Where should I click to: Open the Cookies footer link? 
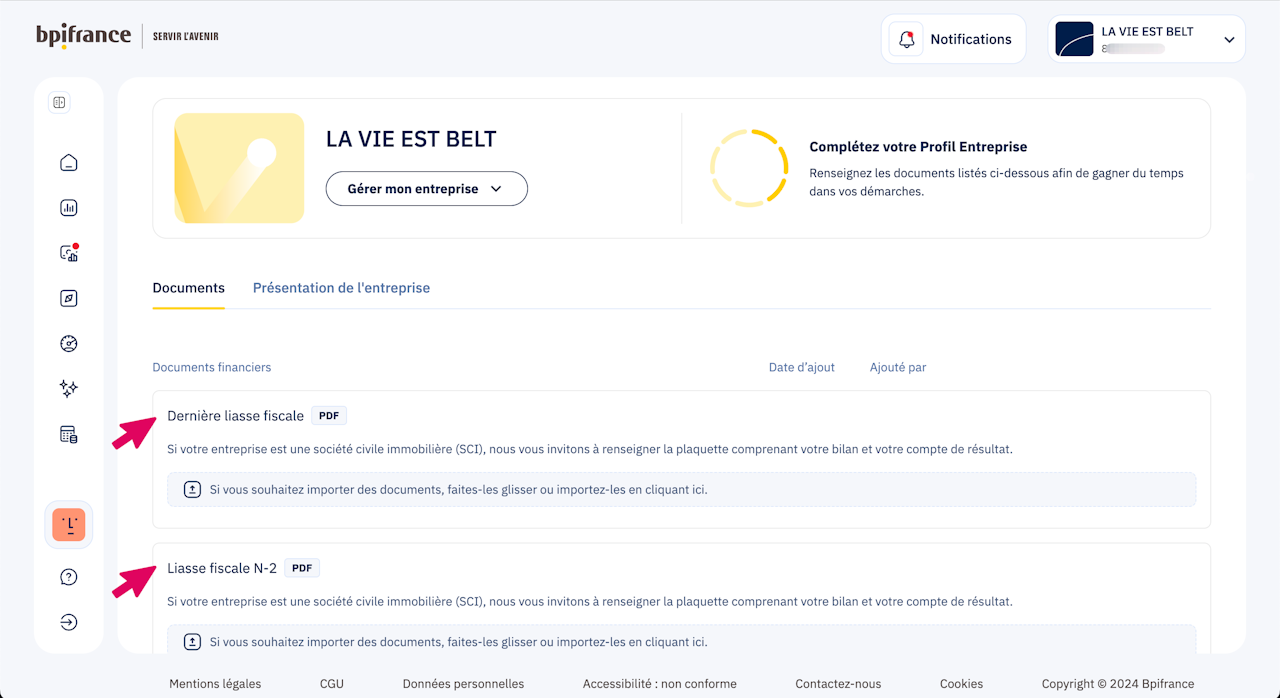(961, 684)
